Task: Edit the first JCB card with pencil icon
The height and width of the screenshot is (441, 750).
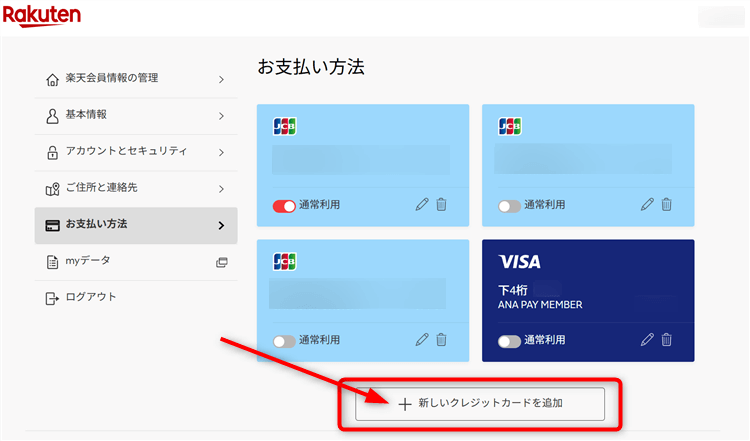Action: (422, 205)
